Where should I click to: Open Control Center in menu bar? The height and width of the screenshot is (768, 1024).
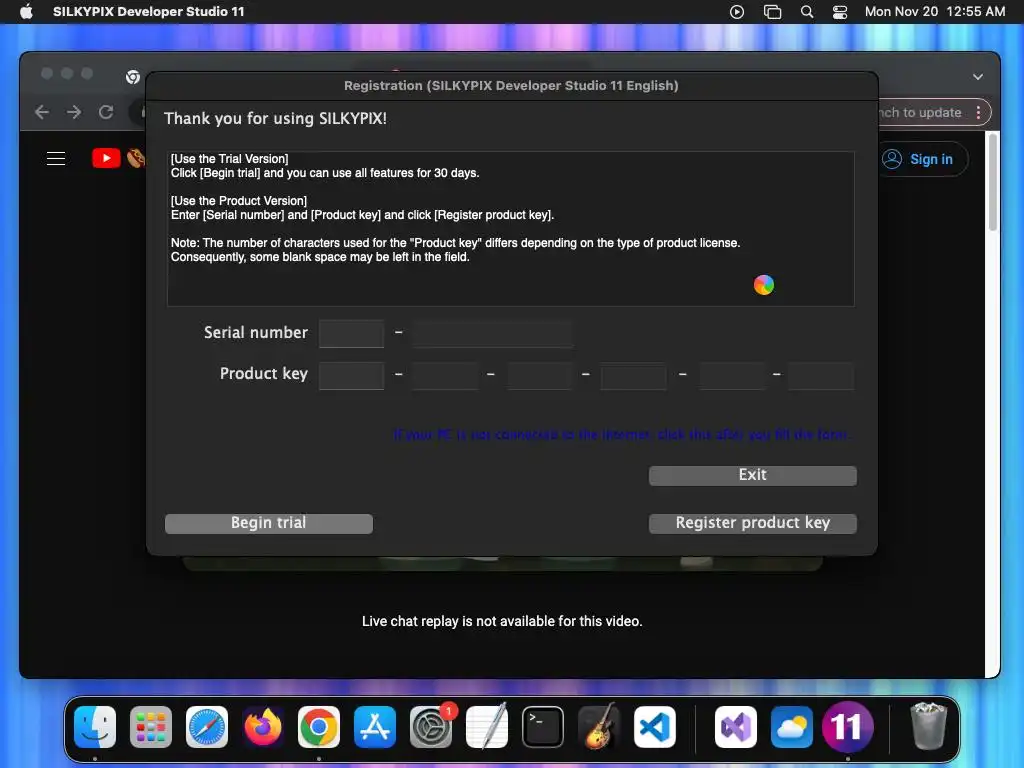pyautogui.click(x=840, y=12)
